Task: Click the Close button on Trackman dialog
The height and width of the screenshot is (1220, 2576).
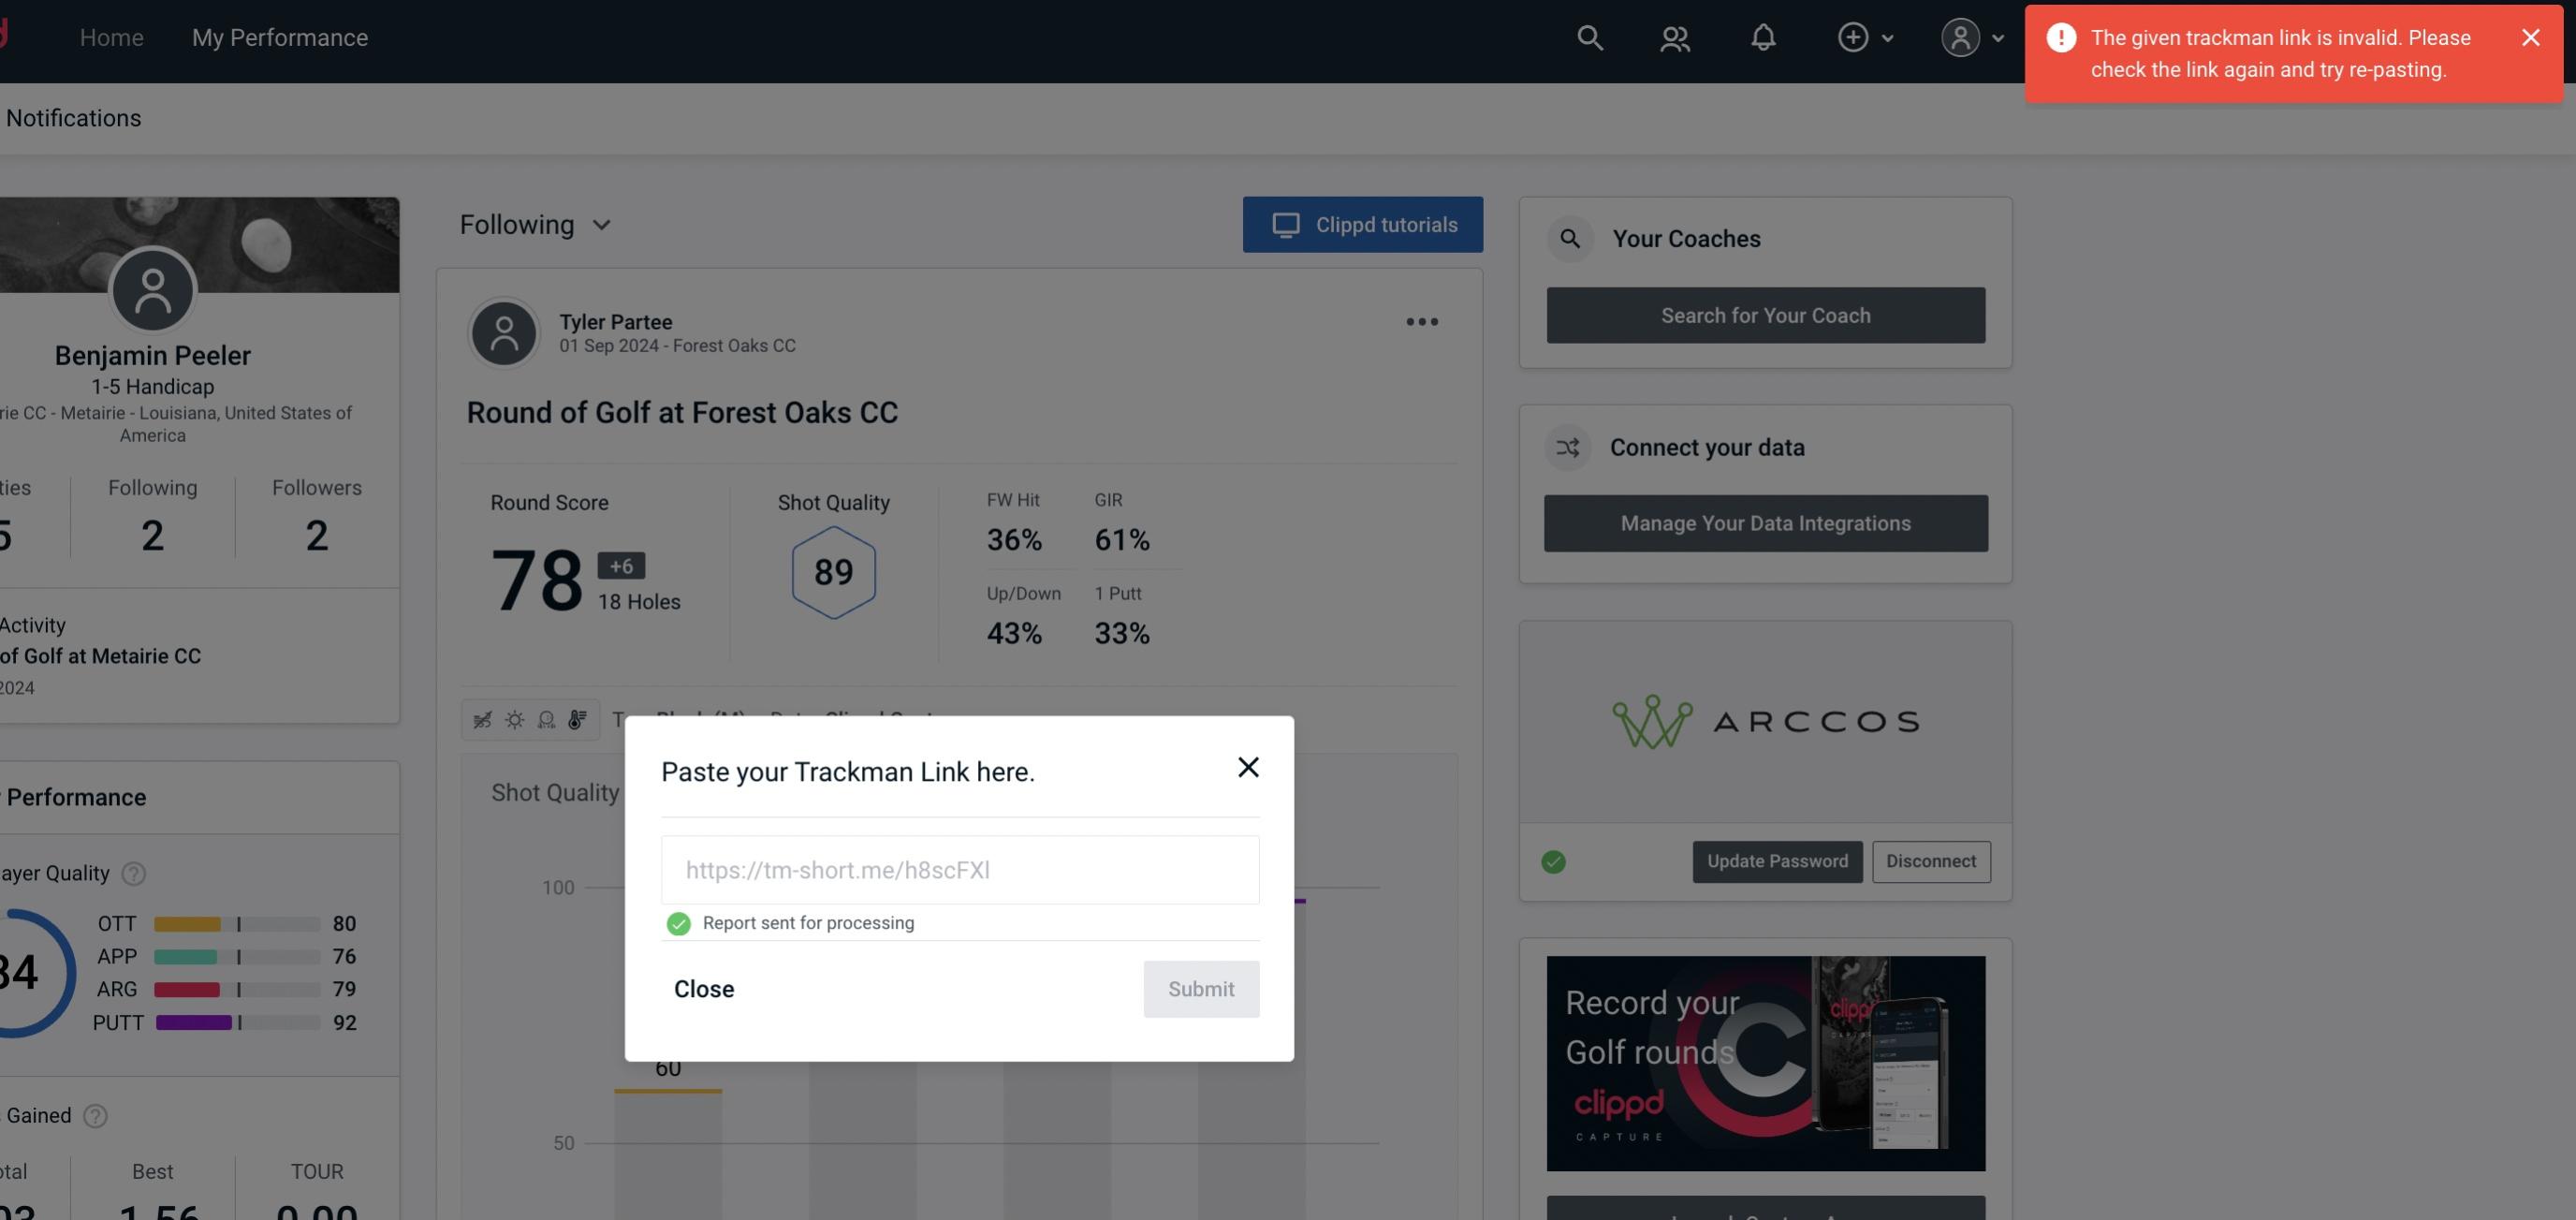Action: [703, 988]
